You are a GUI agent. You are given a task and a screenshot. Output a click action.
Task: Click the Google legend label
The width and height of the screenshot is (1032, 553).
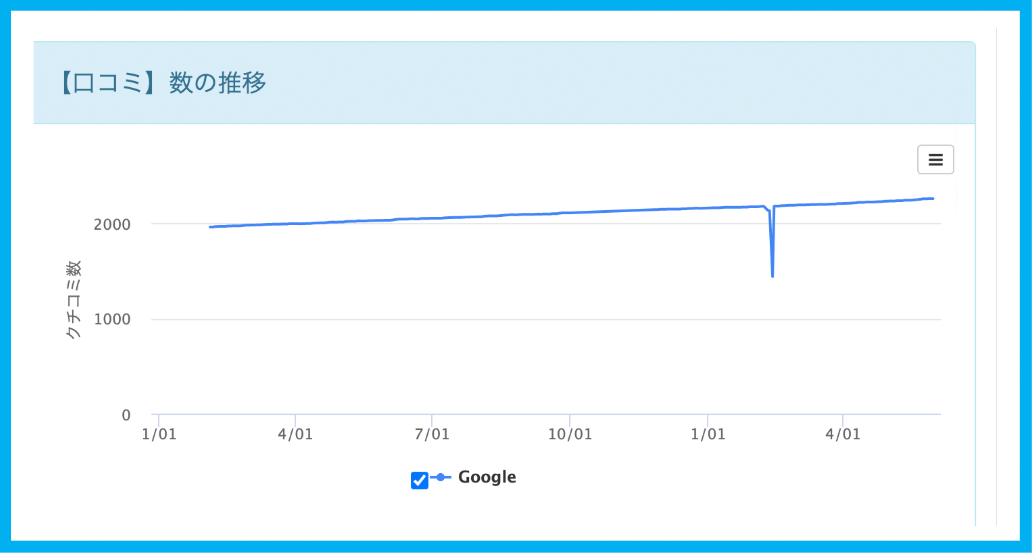point(487,477)
